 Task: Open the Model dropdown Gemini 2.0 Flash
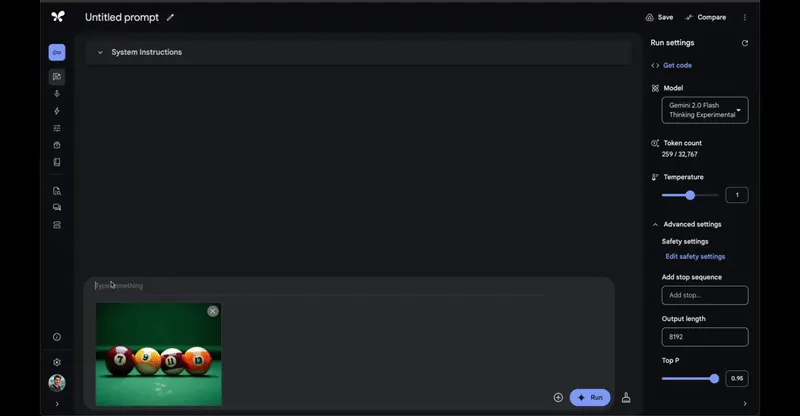click(705, 110)
